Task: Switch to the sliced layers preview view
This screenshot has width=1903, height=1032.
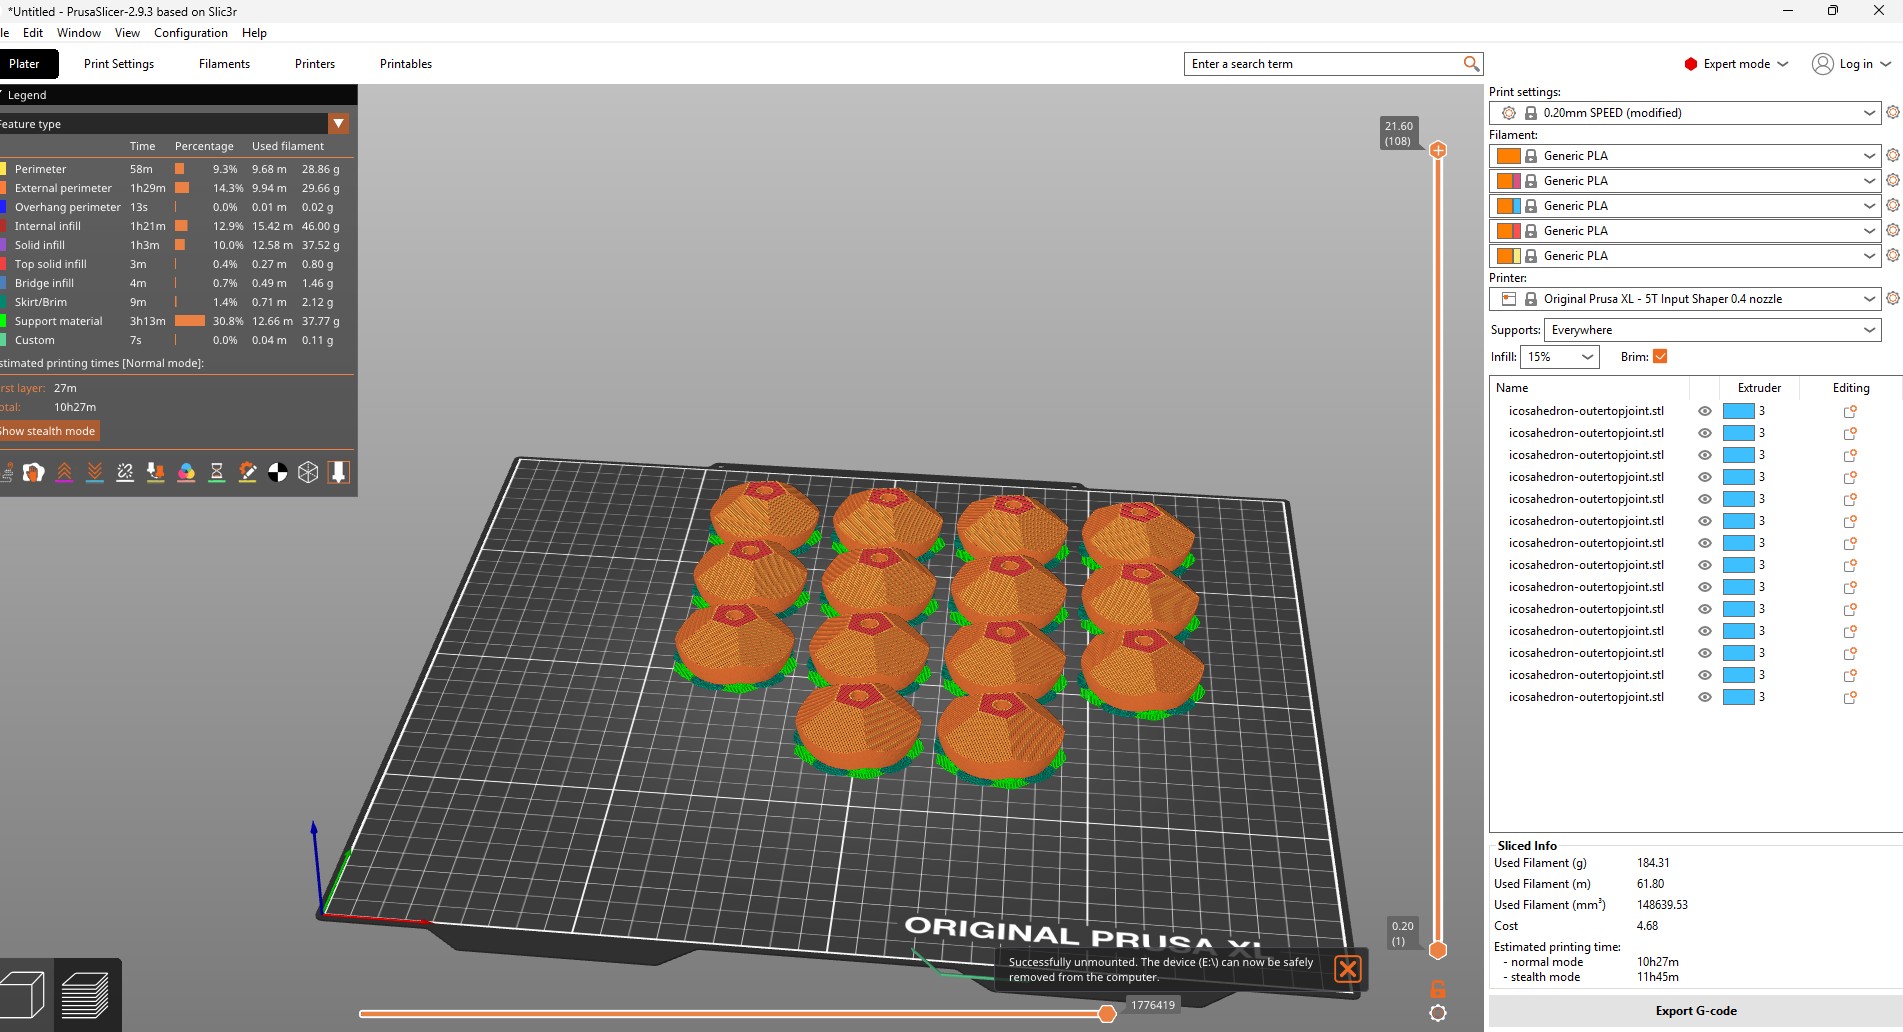Action: pos(85,994)
